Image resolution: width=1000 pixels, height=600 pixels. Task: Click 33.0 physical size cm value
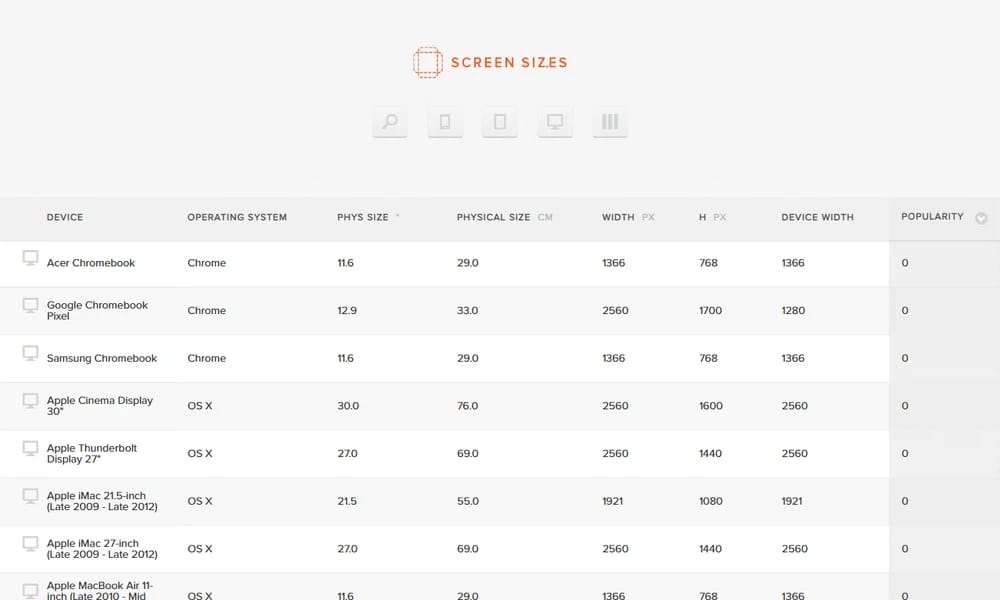[x=467, y=311]
